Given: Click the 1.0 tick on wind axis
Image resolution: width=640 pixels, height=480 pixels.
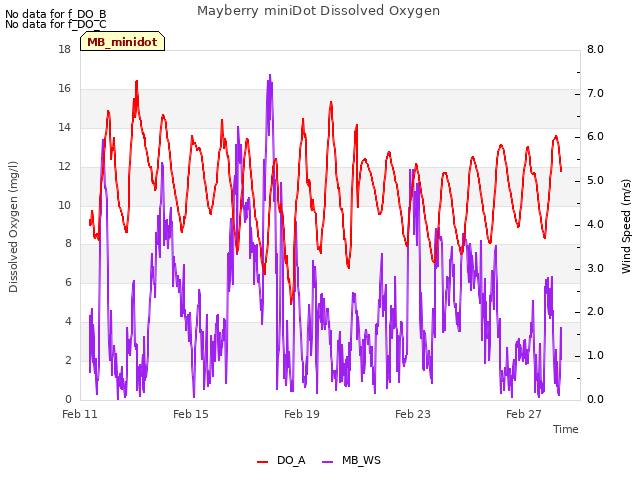Looking at the screenshot, I should pyautogui.click(x=595, y=356).
